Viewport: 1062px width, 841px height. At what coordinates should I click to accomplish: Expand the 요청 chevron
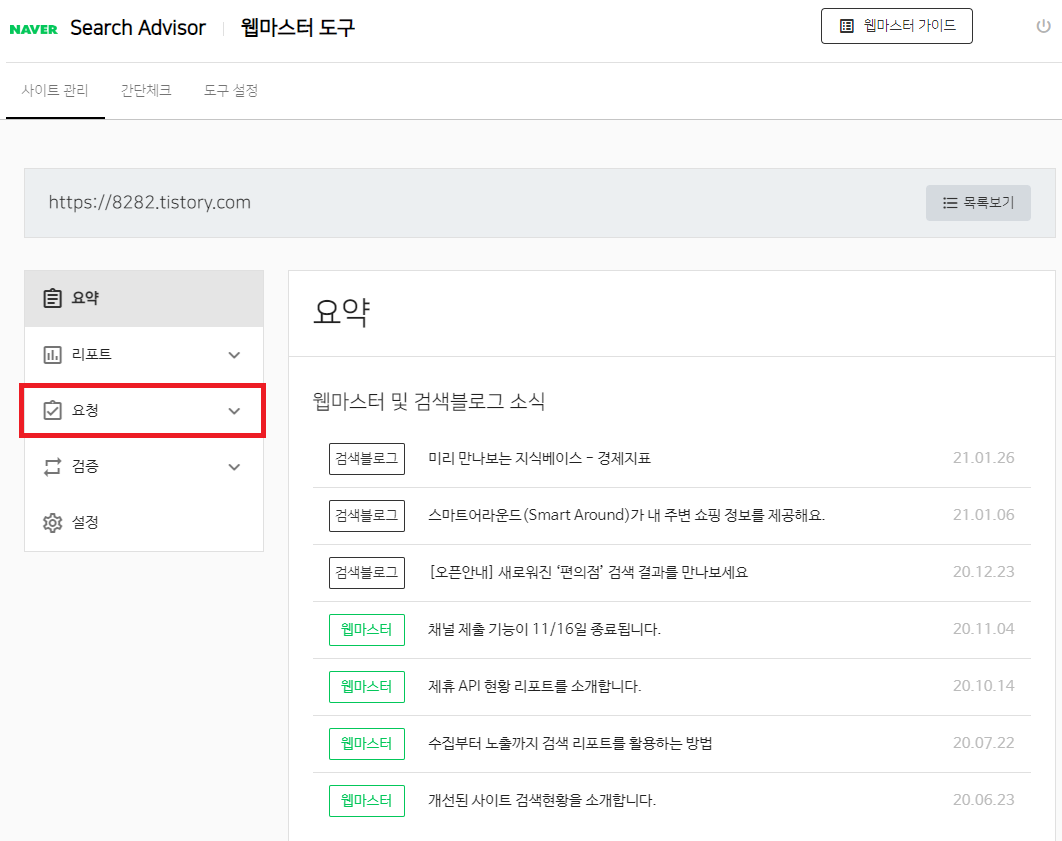click(234, 411)
